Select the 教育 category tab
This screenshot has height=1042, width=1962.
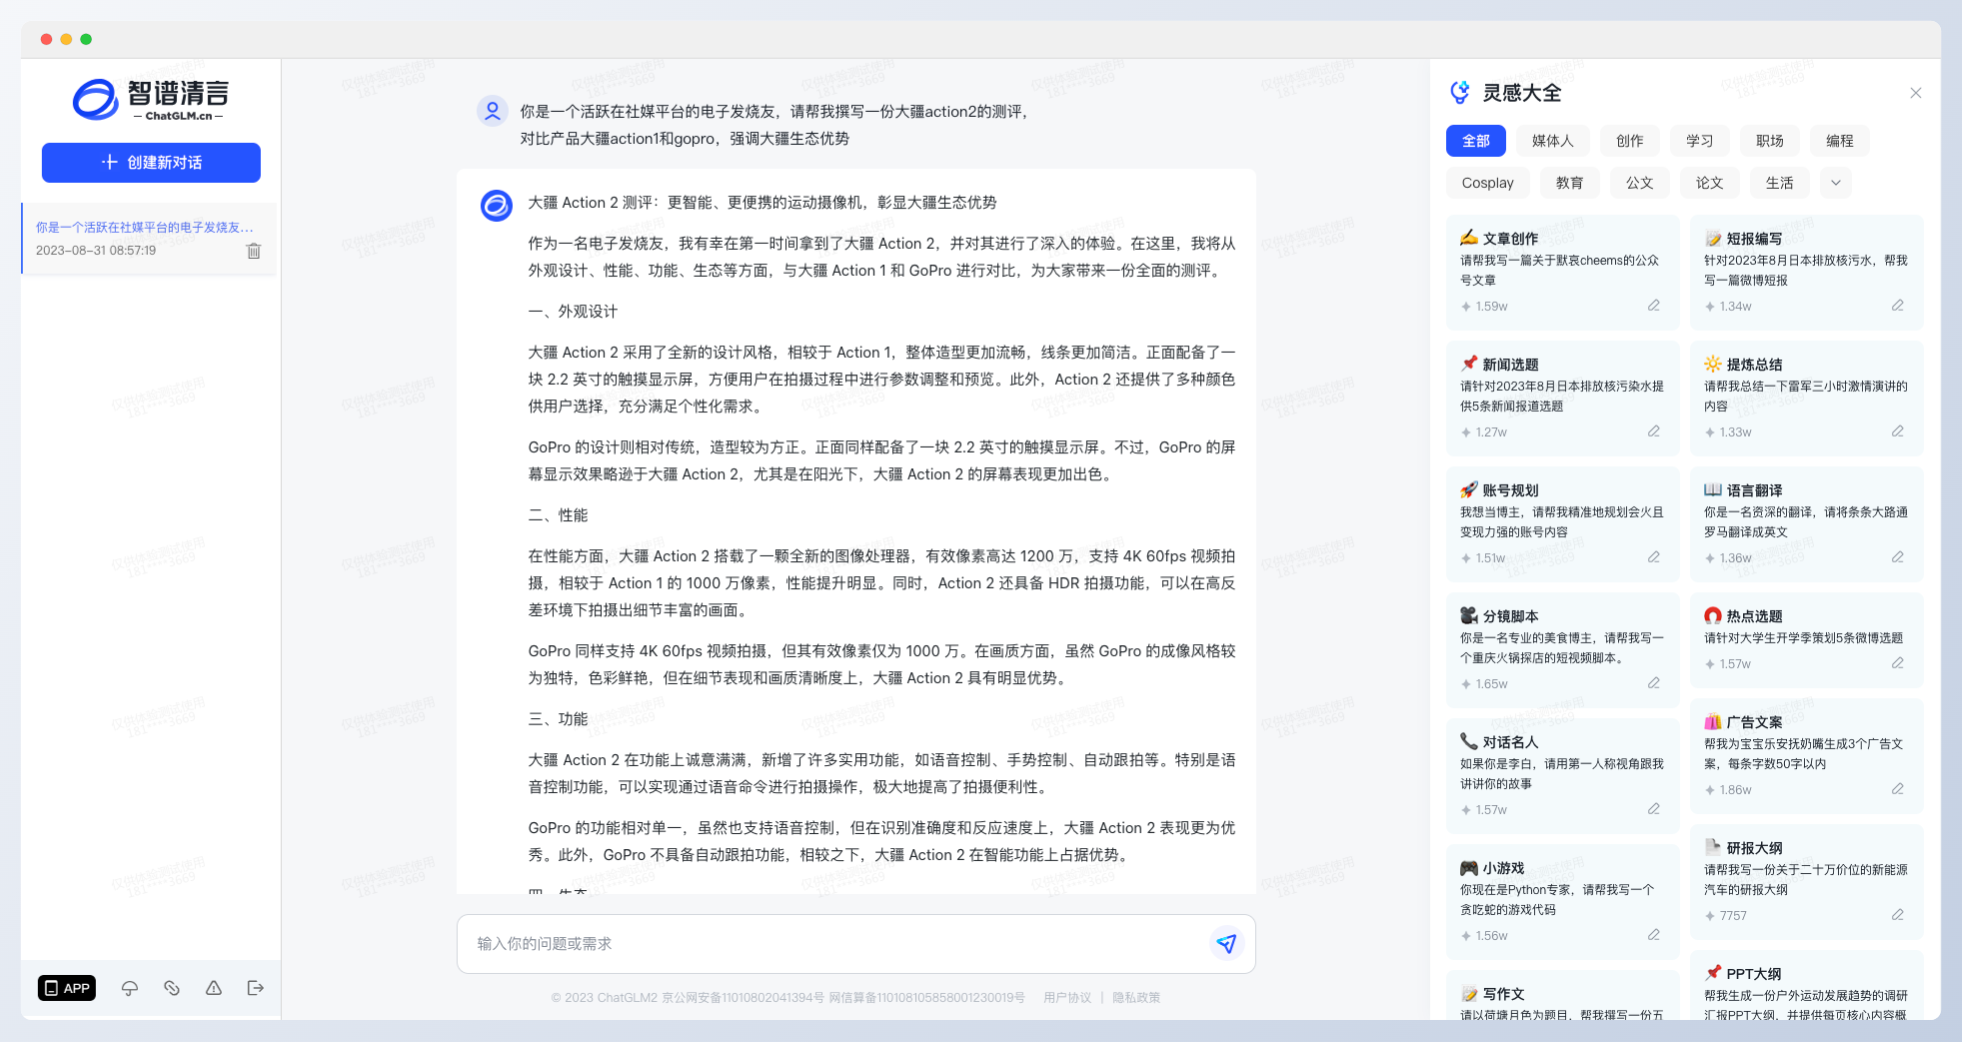1570,183
